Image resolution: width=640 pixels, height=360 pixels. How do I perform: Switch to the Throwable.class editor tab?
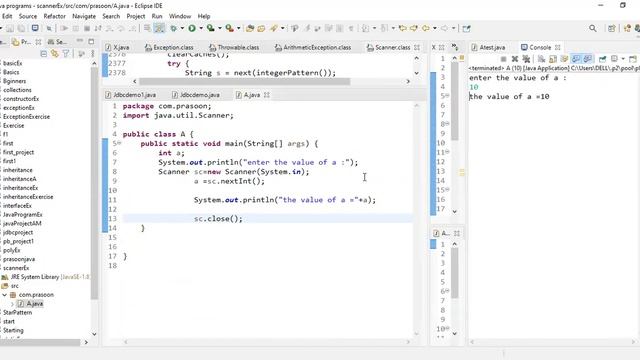coord(234,47)
